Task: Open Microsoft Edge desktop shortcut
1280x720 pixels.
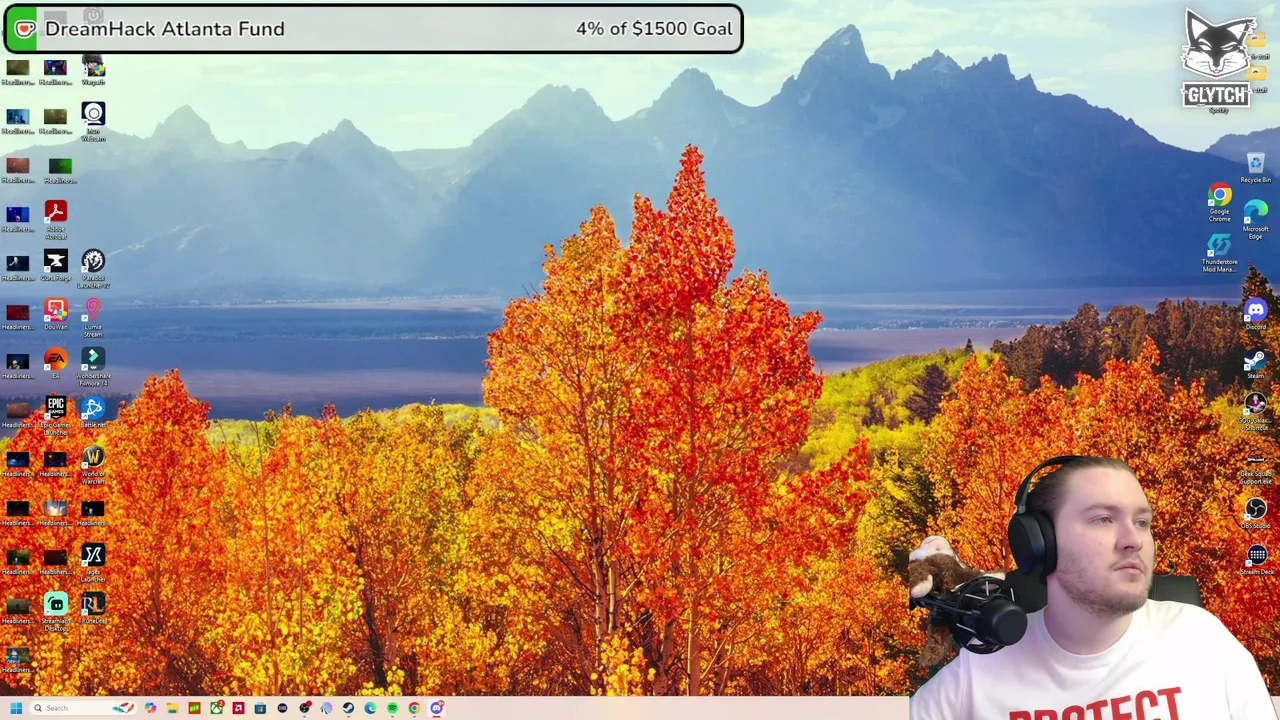Action: (x=1256, y=219)
